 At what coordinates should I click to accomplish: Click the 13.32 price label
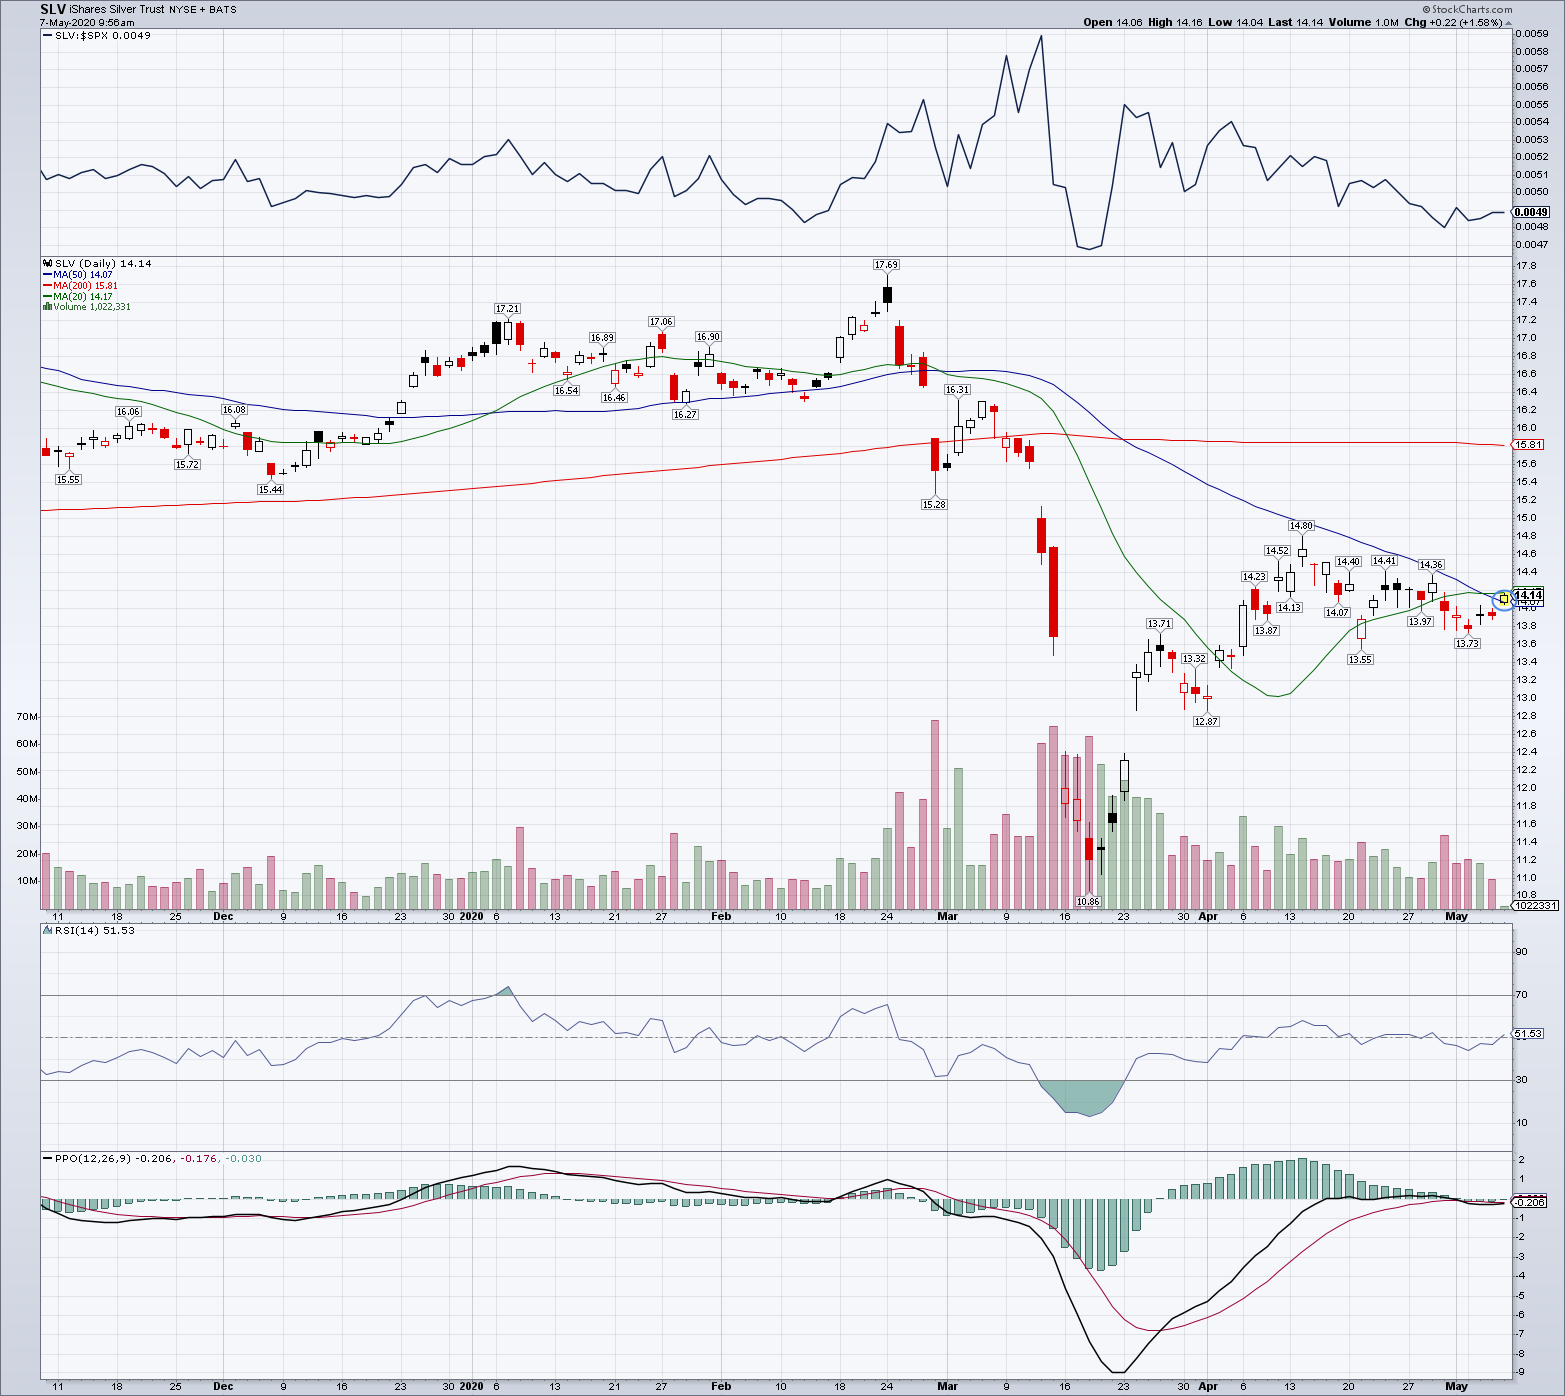coord(1194,659)
